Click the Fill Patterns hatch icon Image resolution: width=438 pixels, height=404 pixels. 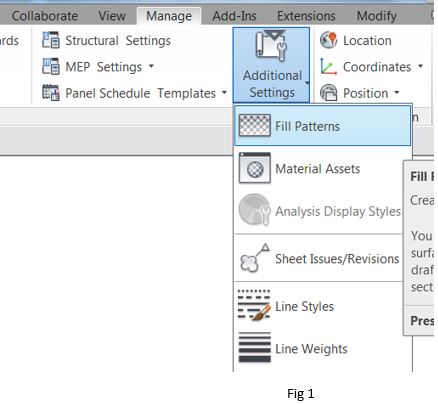pyautogui.click(x=255, y=125)
